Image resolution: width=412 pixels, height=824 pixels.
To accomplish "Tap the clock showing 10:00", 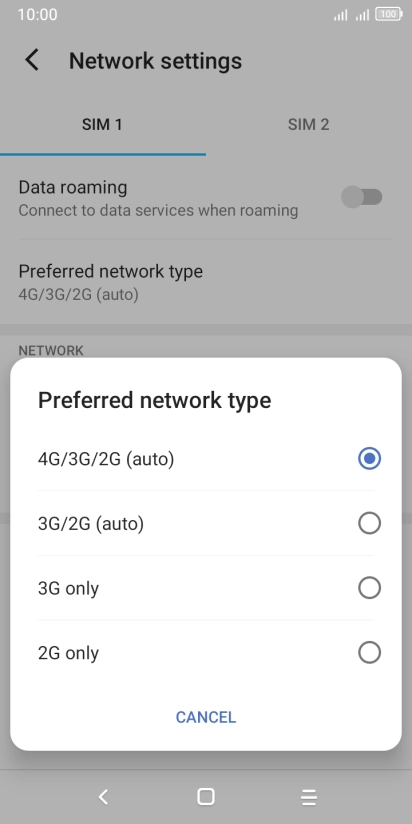I will (x=37, y=15).
